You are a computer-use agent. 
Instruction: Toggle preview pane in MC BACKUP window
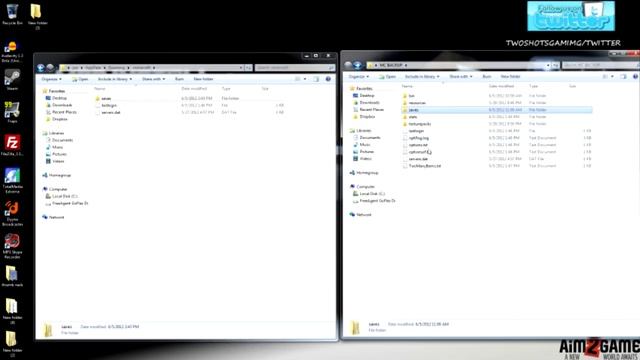623,77
